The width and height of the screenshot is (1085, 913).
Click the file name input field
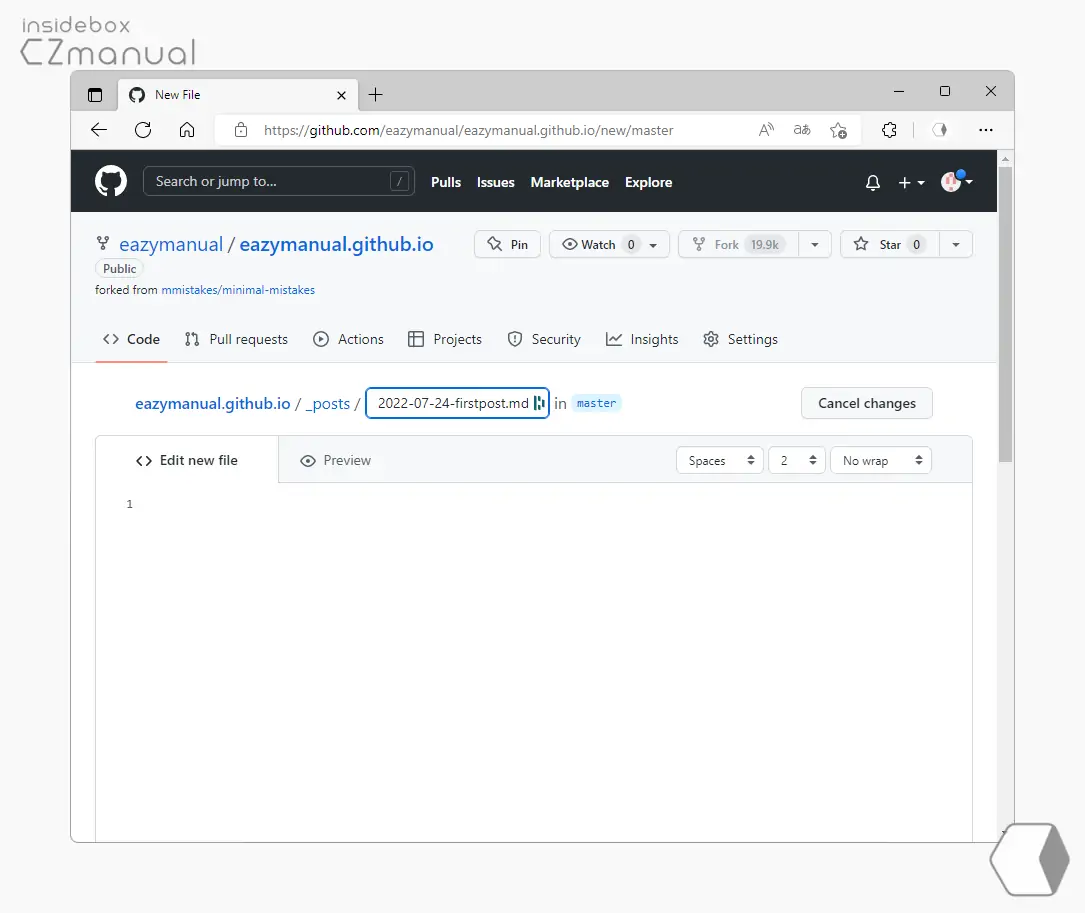[x=457, y=404]
